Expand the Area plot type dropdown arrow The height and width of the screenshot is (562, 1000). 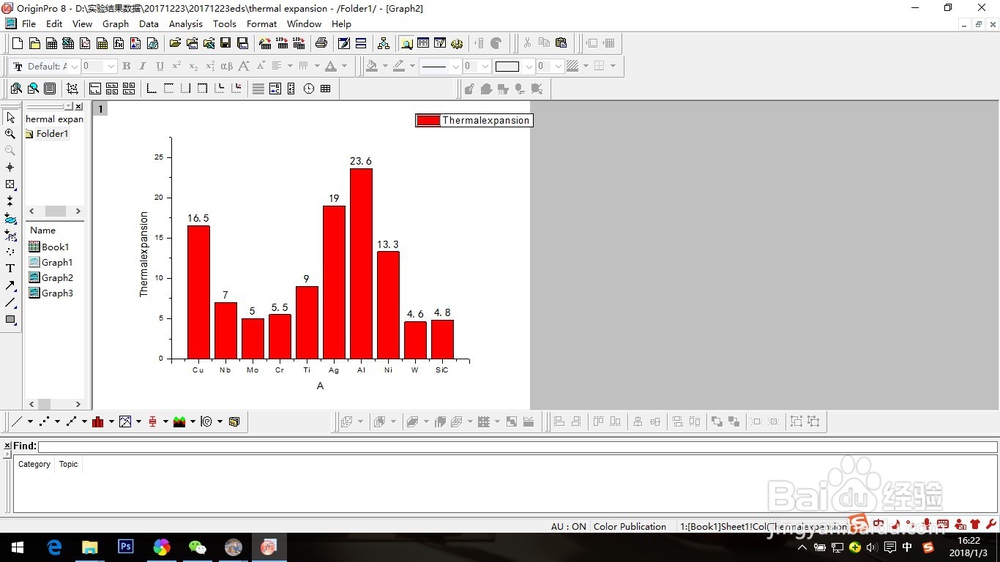[x=193, y=422]
